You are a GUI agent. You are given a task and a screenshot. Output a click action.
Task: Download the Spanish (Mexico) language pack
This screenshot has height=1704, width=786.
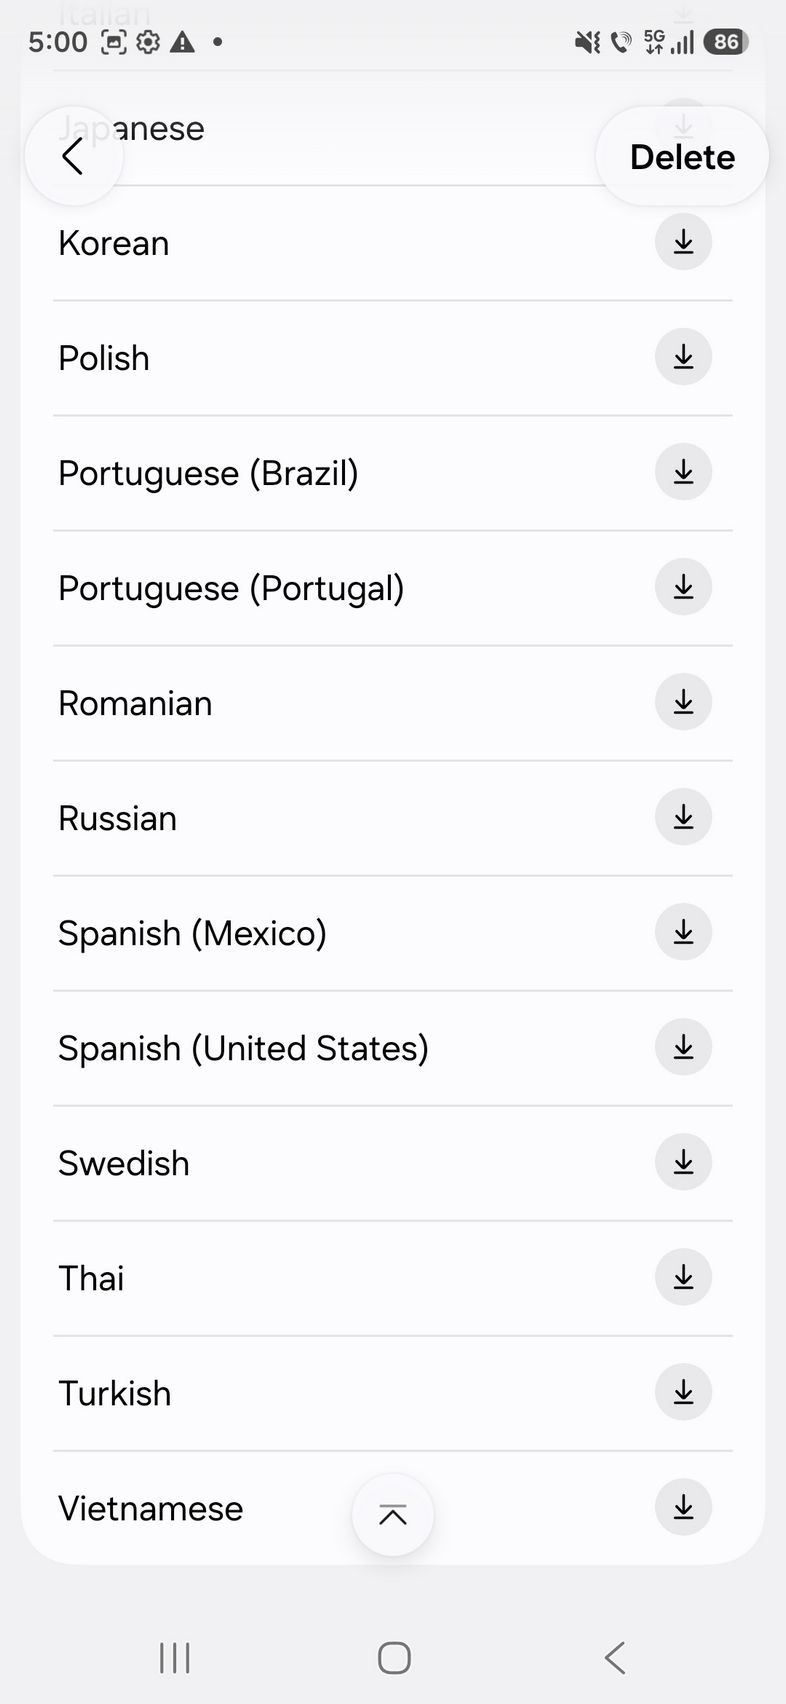683,932
